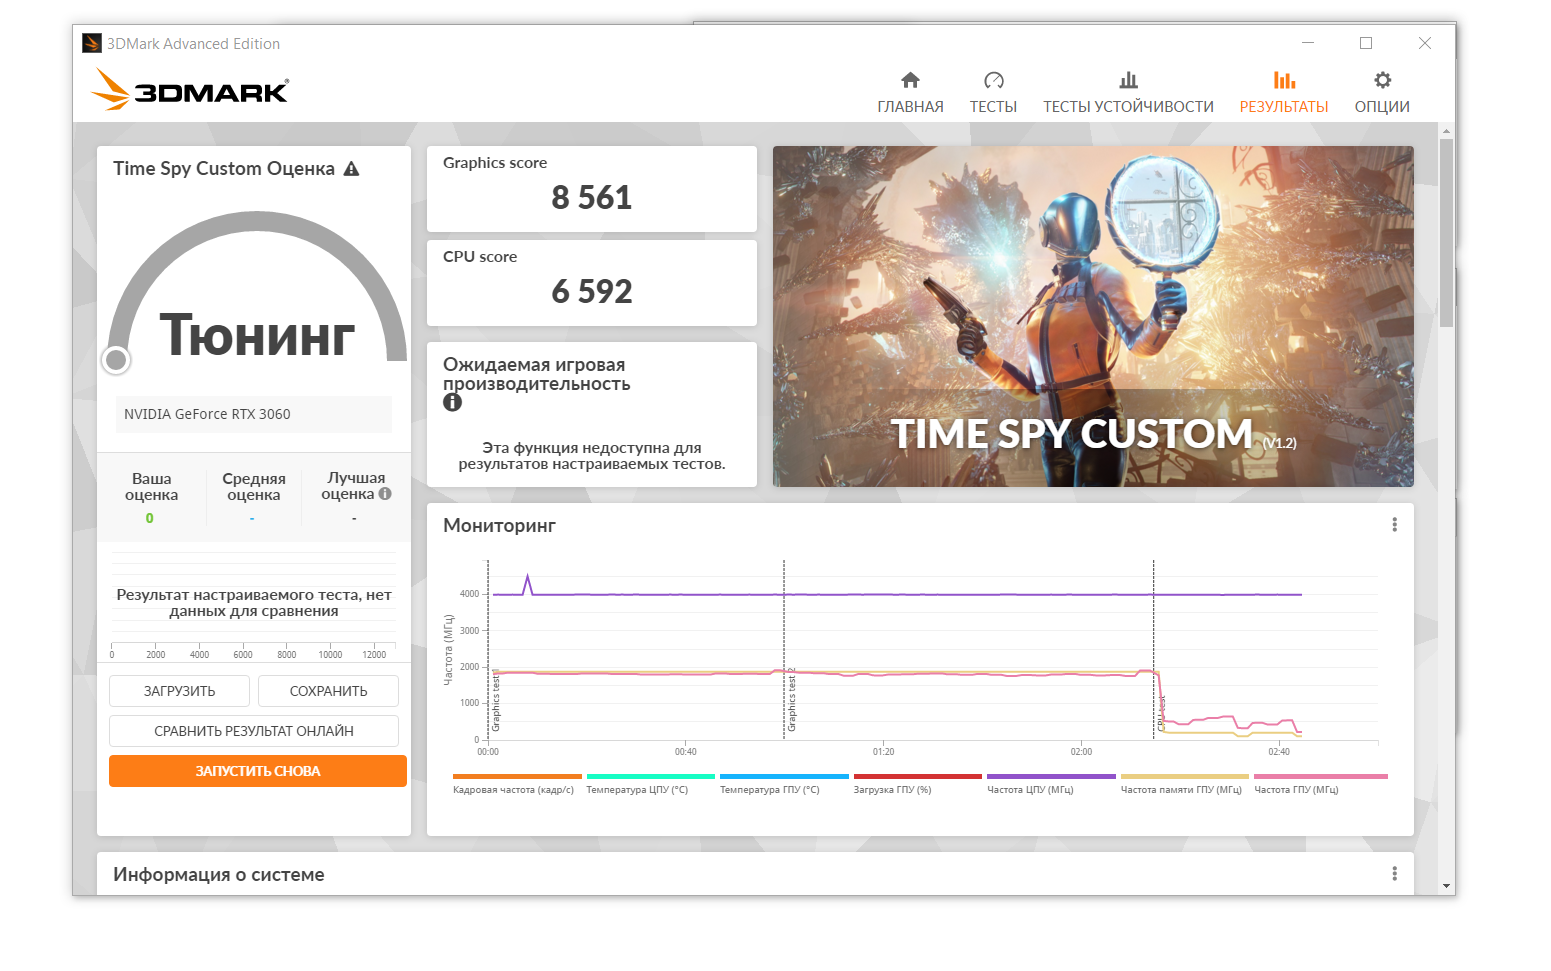This screenshot has height=971, width=1551.
Task: Click the 3DMark app icon in title bar
Action: 92,43
